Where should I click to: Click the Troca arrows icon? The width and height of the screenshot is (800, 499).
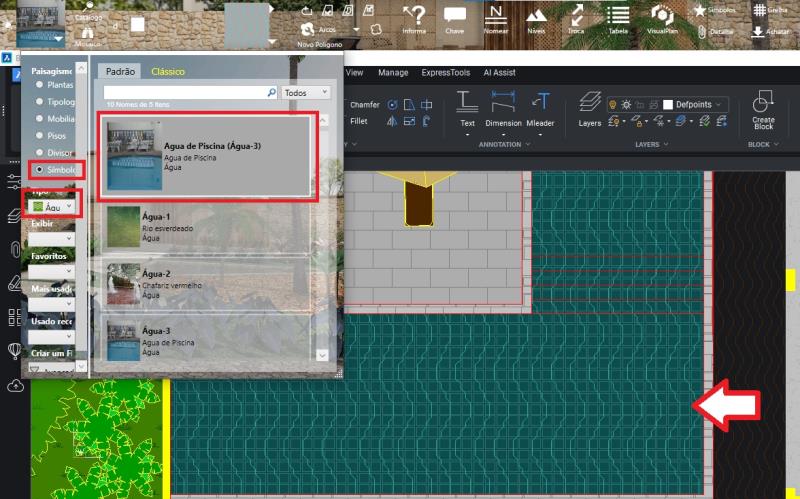(x=577, y=17)
